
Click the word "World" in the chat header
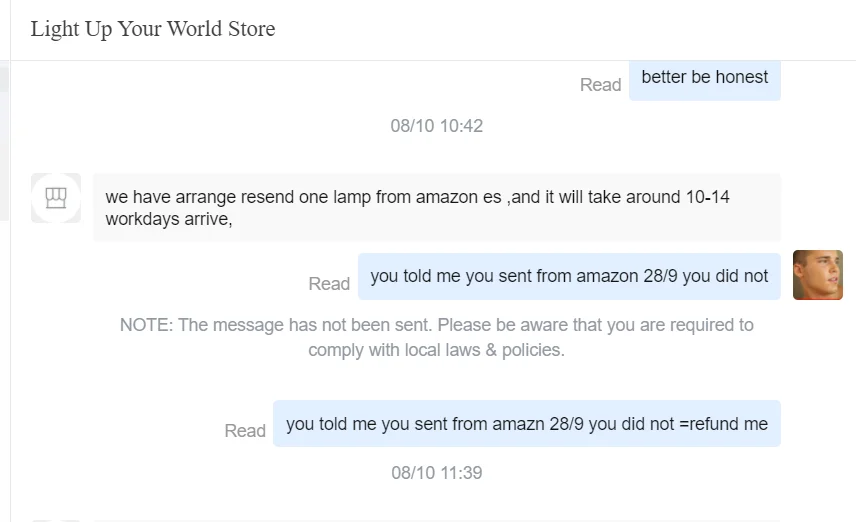click(x=201, y=29)
